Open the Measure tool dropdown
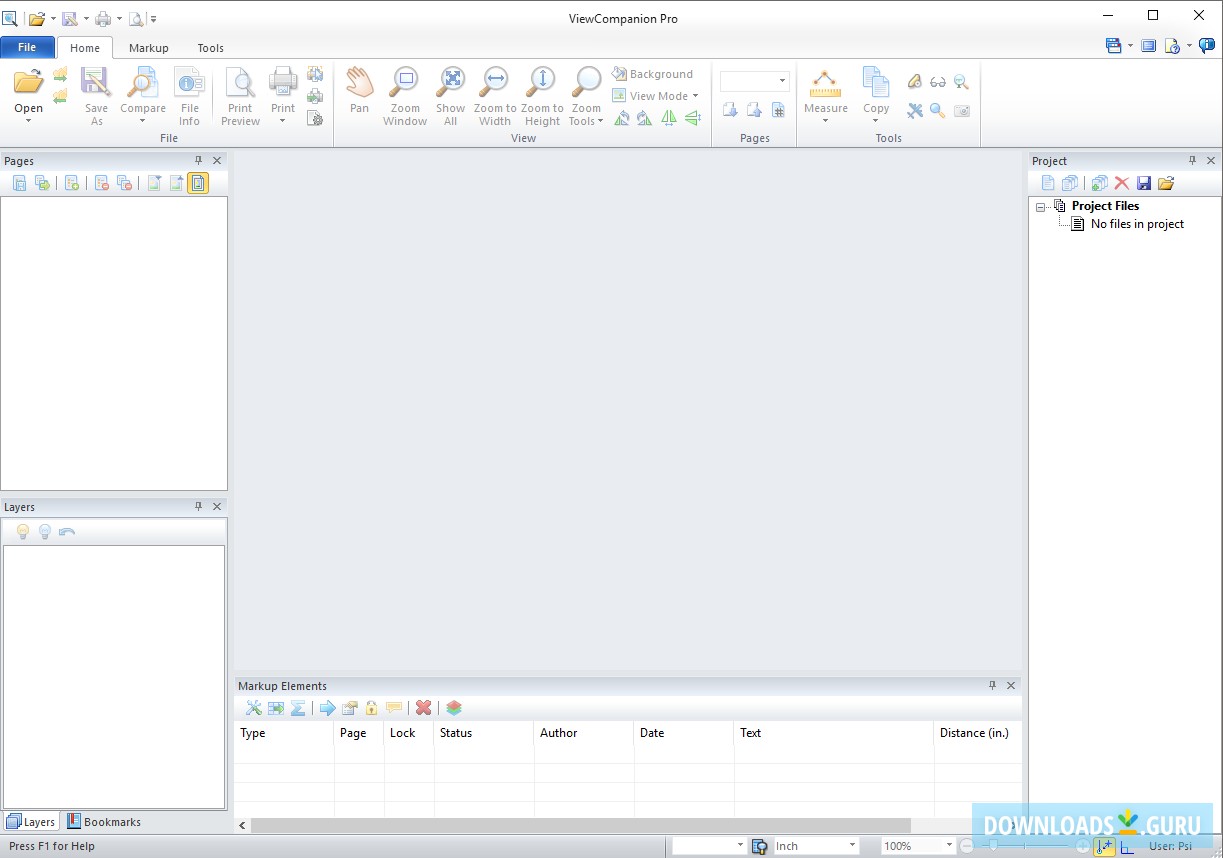The height and width of the screenshot is (858, 1223). (826, 121)
